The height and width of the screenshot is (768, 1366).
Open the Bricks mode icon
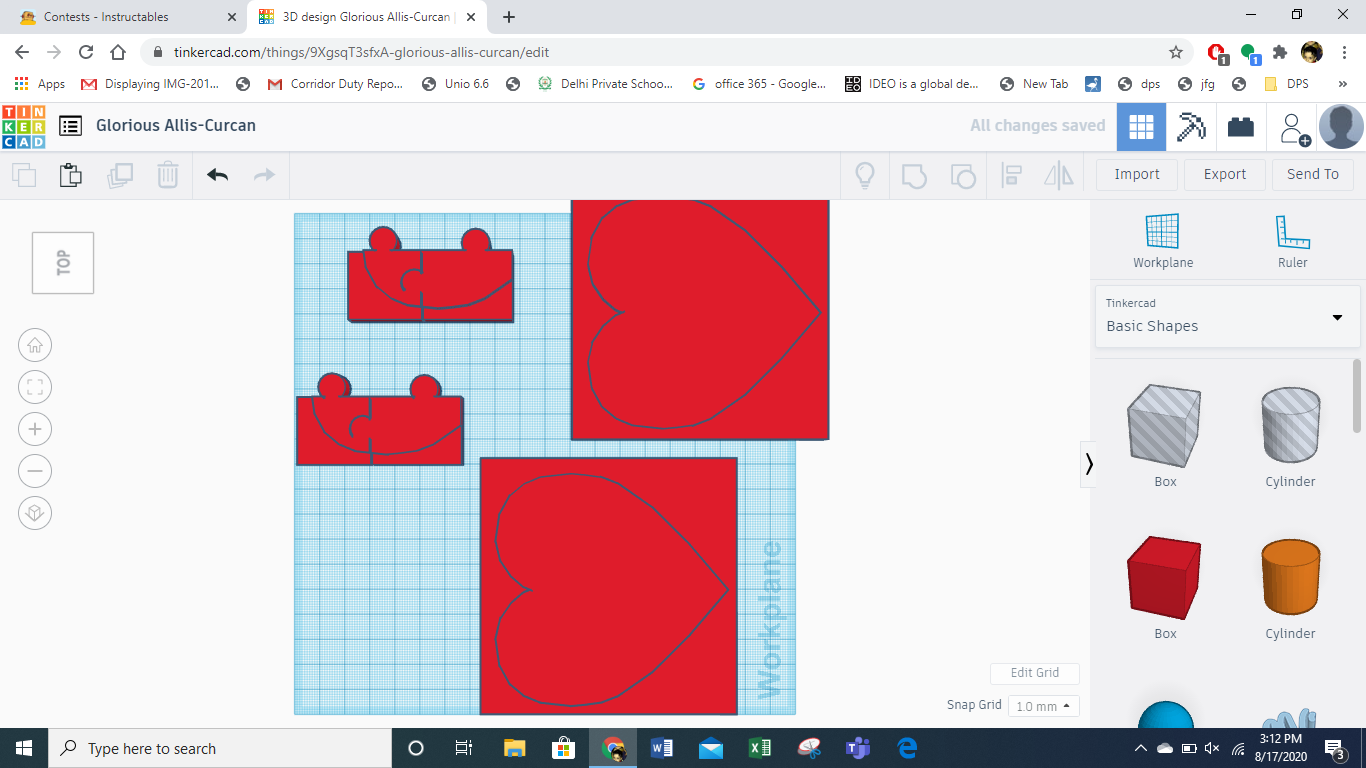tap(1241, 127)
